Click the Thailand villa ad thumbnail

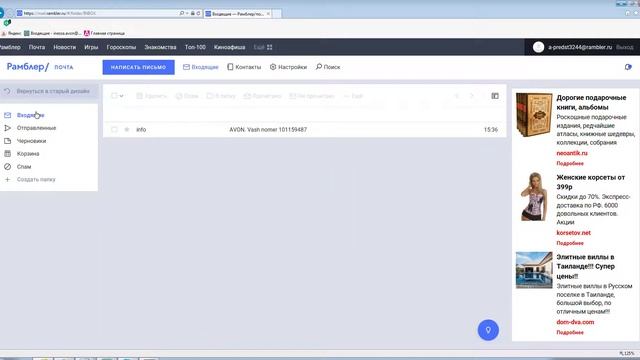click(x=534, y=270)
